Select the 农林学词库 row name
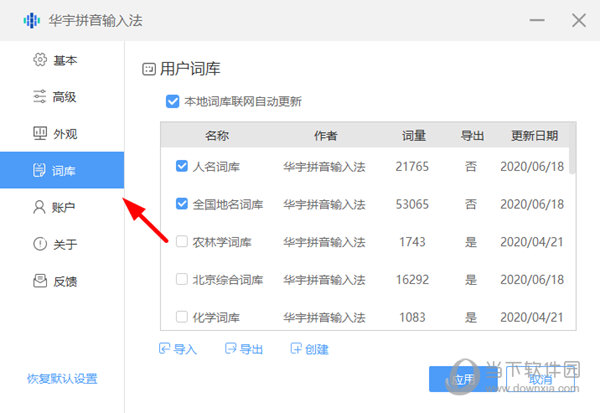Screen dimensions: 600x413 pos(222,242)
